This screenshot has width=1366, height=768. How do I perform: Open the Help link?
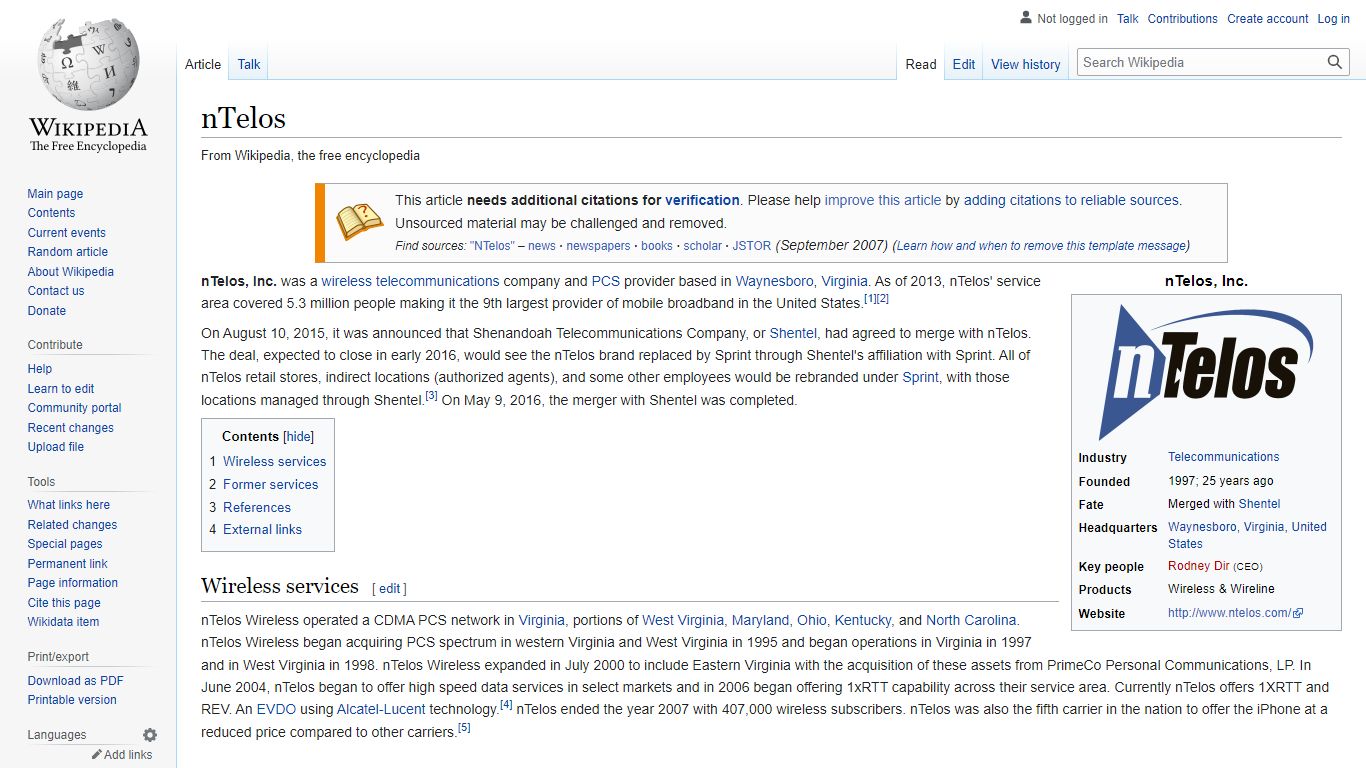click(x=40, y=369)
